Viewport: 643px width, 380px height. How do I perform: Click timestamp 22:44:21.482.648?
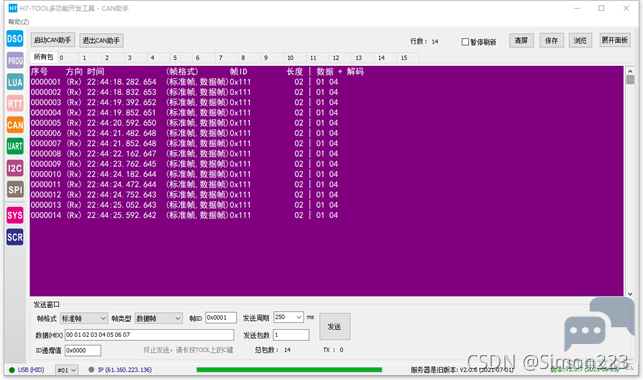click(x=121, y=133)
